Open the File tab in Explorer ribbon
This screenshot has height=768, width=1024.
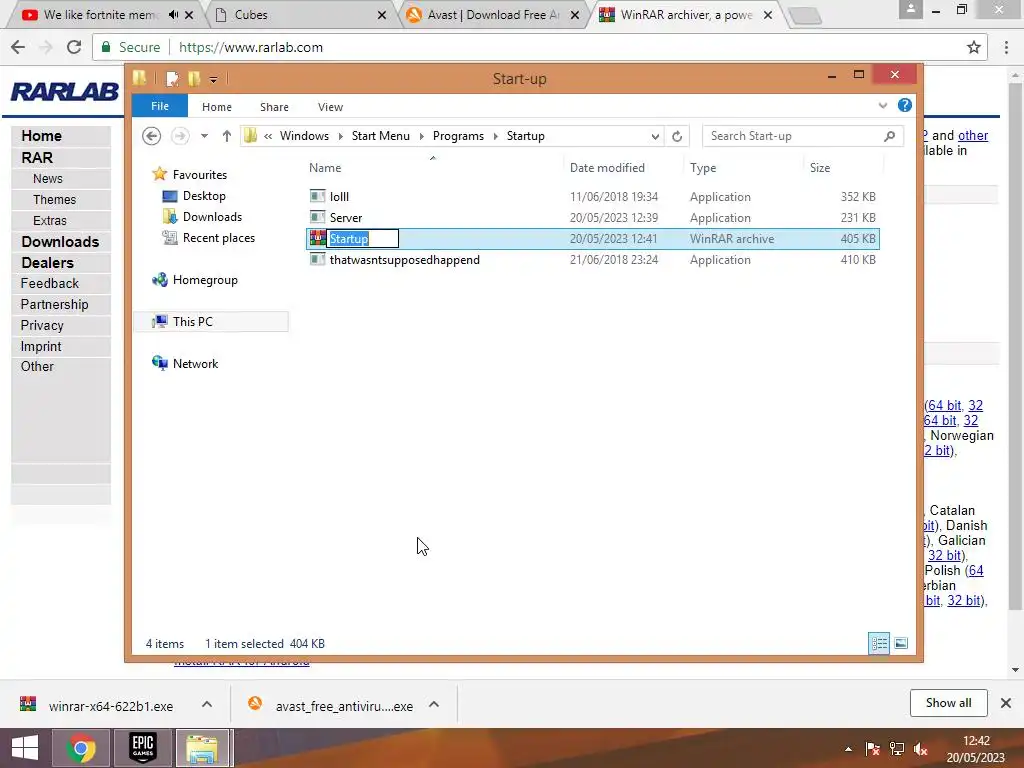point(160,106)
